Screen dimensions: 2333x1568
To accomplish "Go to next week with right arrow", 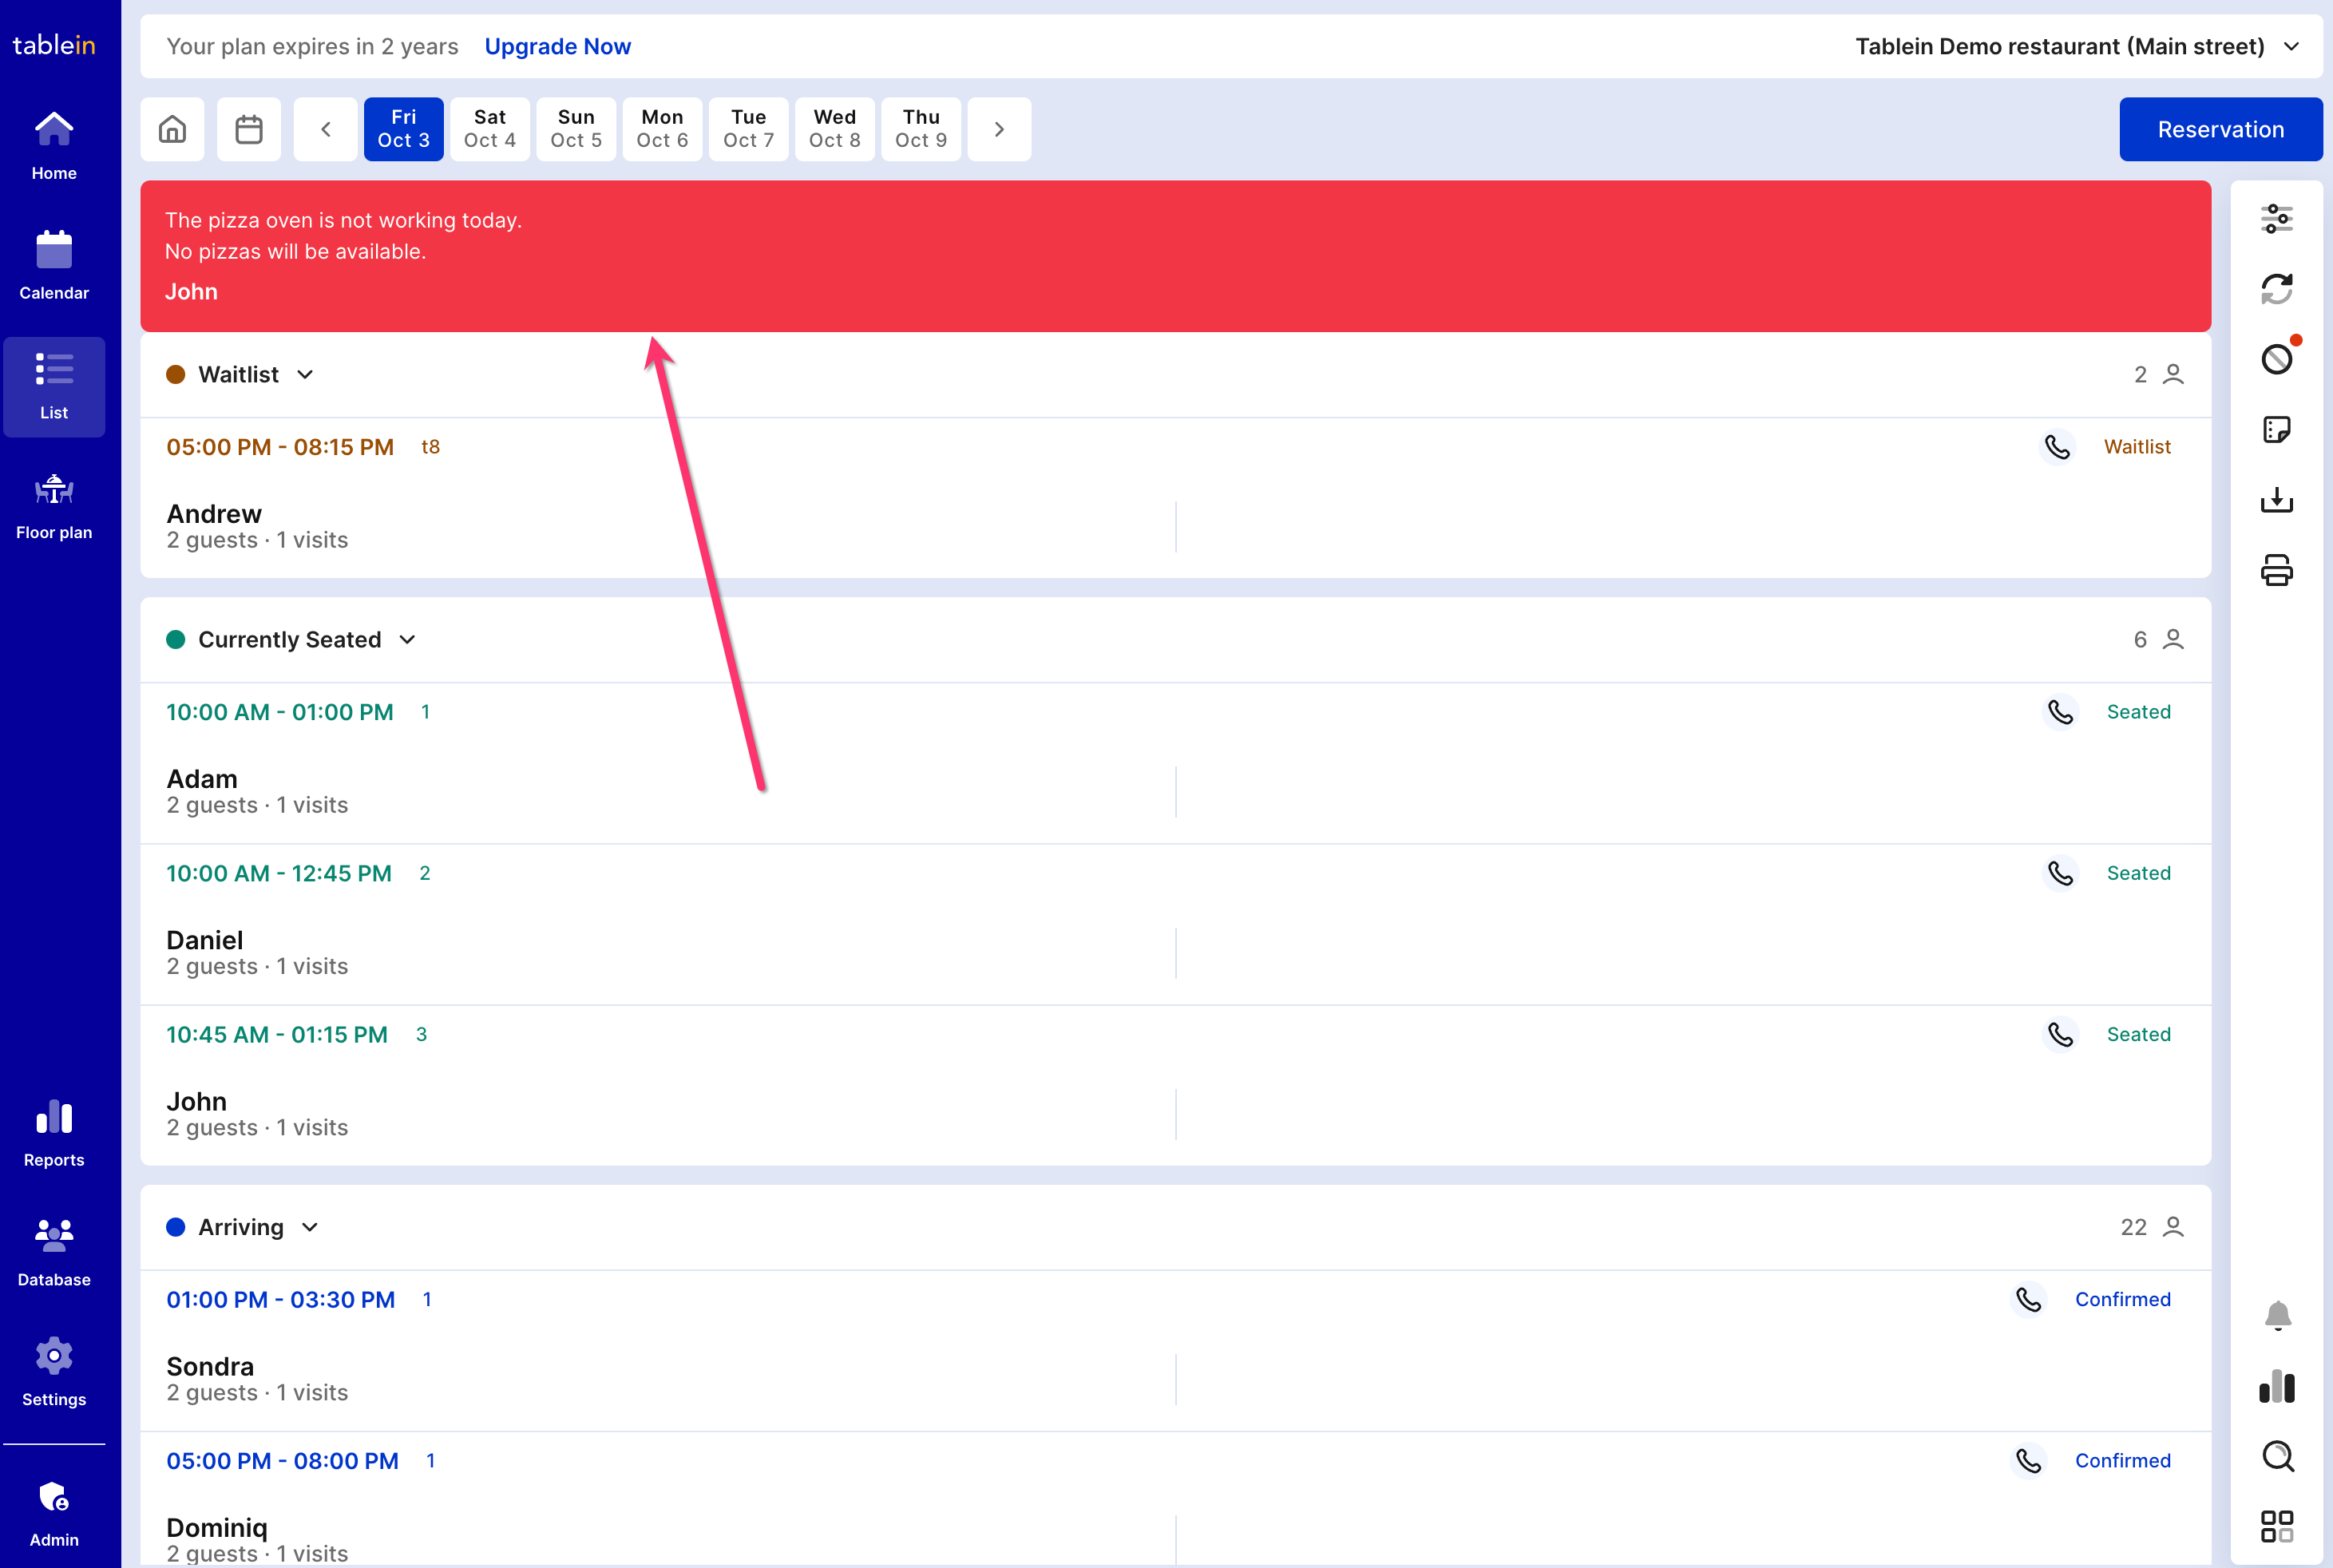I will pyautogui.click(x=998, y=129).
